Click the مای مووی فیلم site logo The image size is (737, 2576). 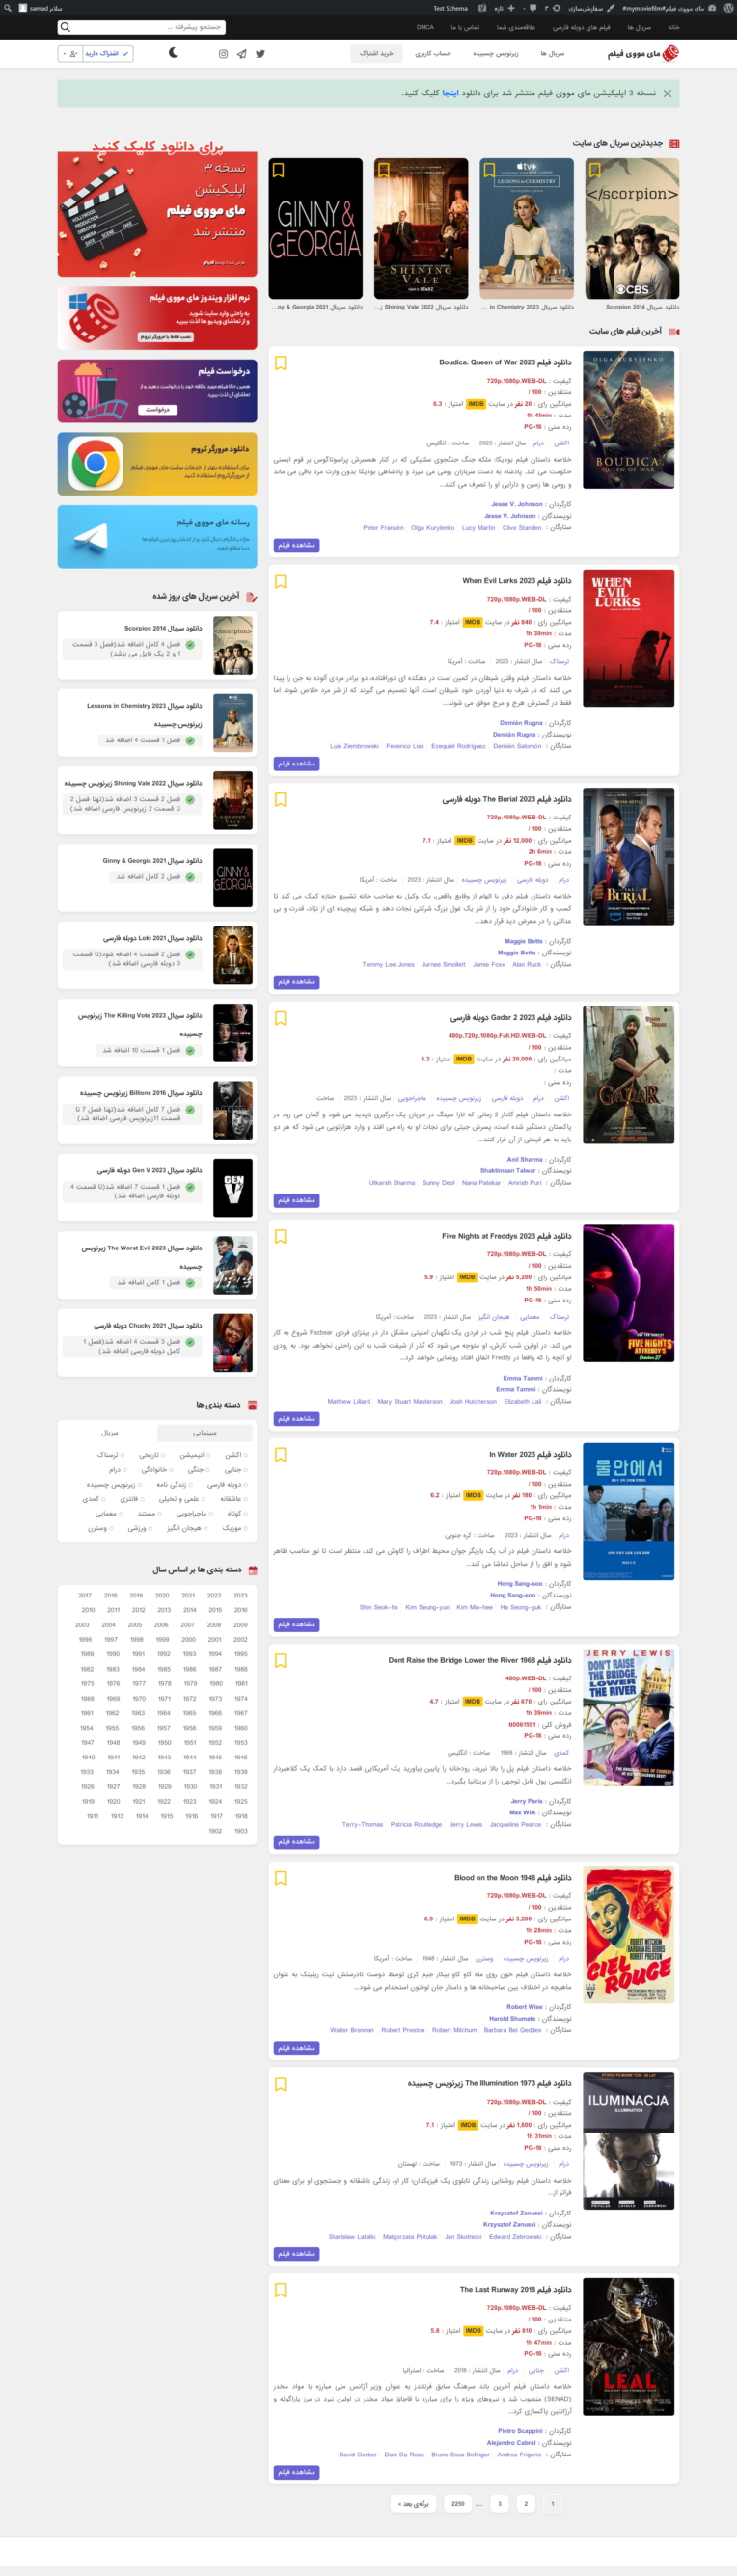(x=642, y=53)
